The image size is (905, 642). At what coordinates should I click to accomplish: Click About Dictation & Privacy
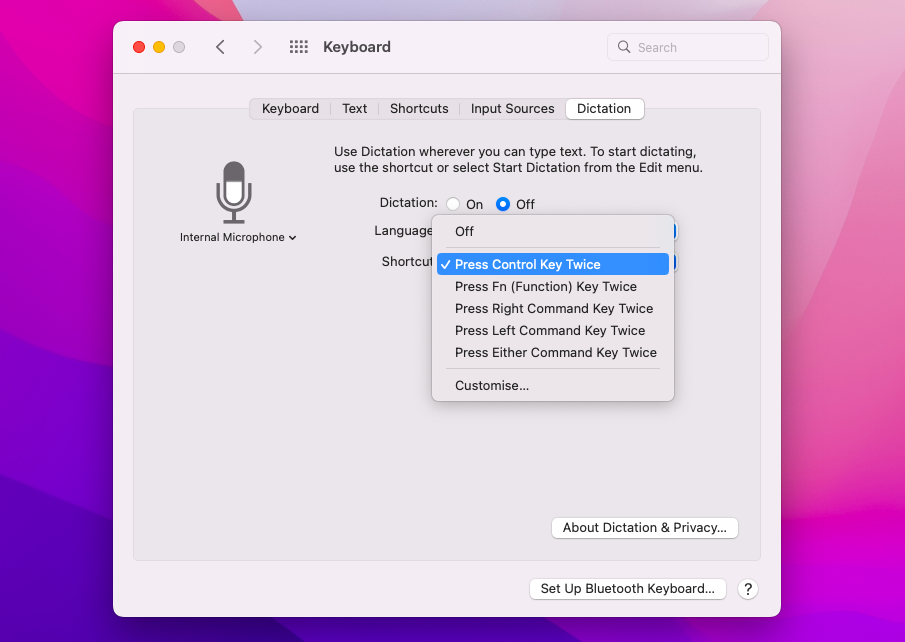coord(644,527)
